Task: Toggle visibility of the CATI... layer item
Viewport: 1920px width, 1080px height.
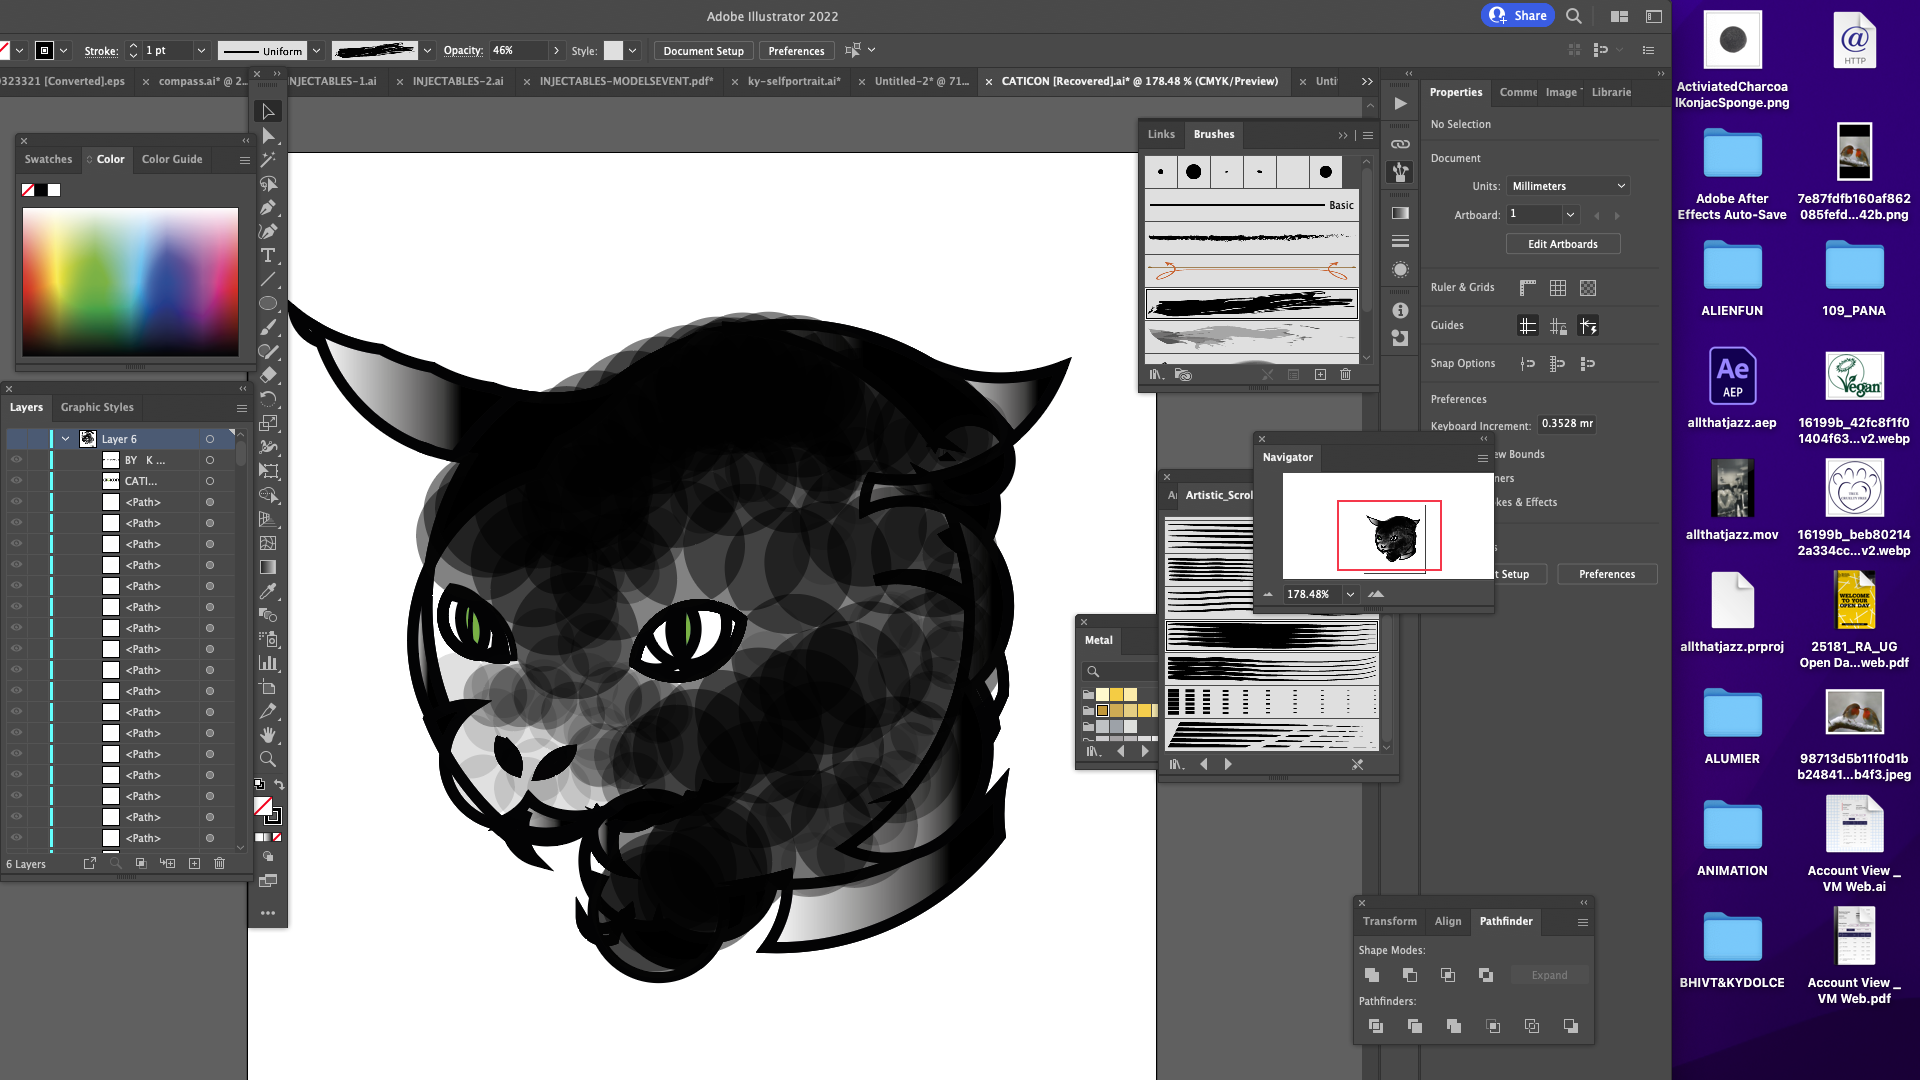Action: (16, 481)
